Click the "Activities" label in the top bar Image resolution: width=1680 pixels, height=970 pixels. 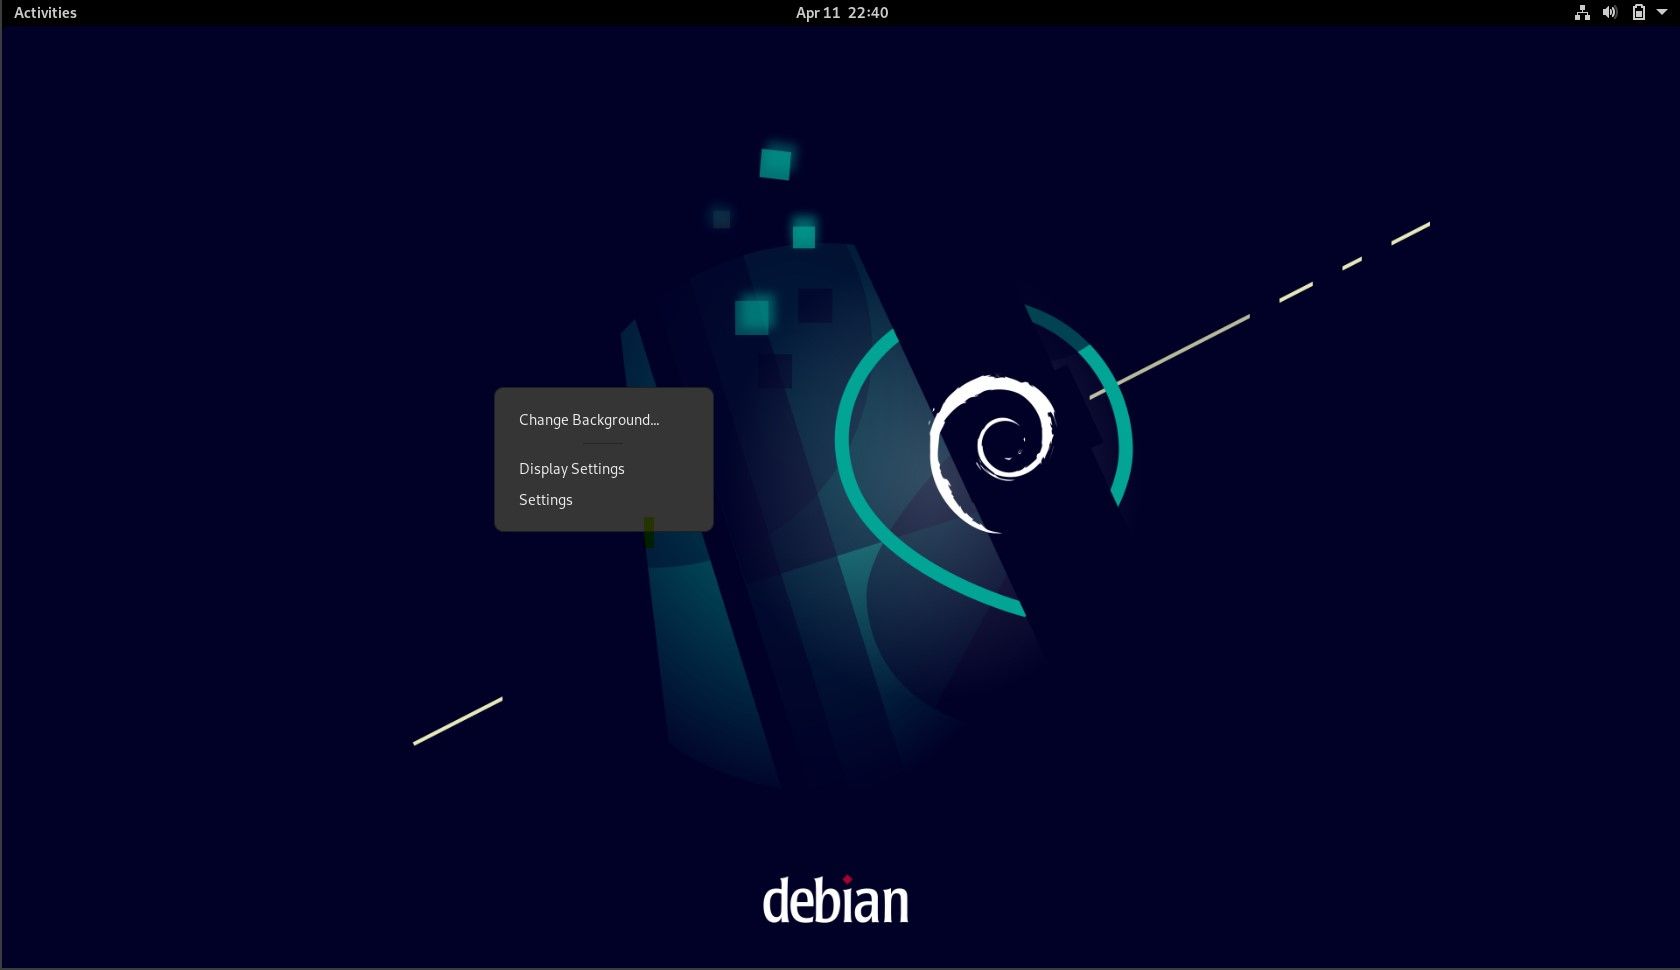pos(44,13)
